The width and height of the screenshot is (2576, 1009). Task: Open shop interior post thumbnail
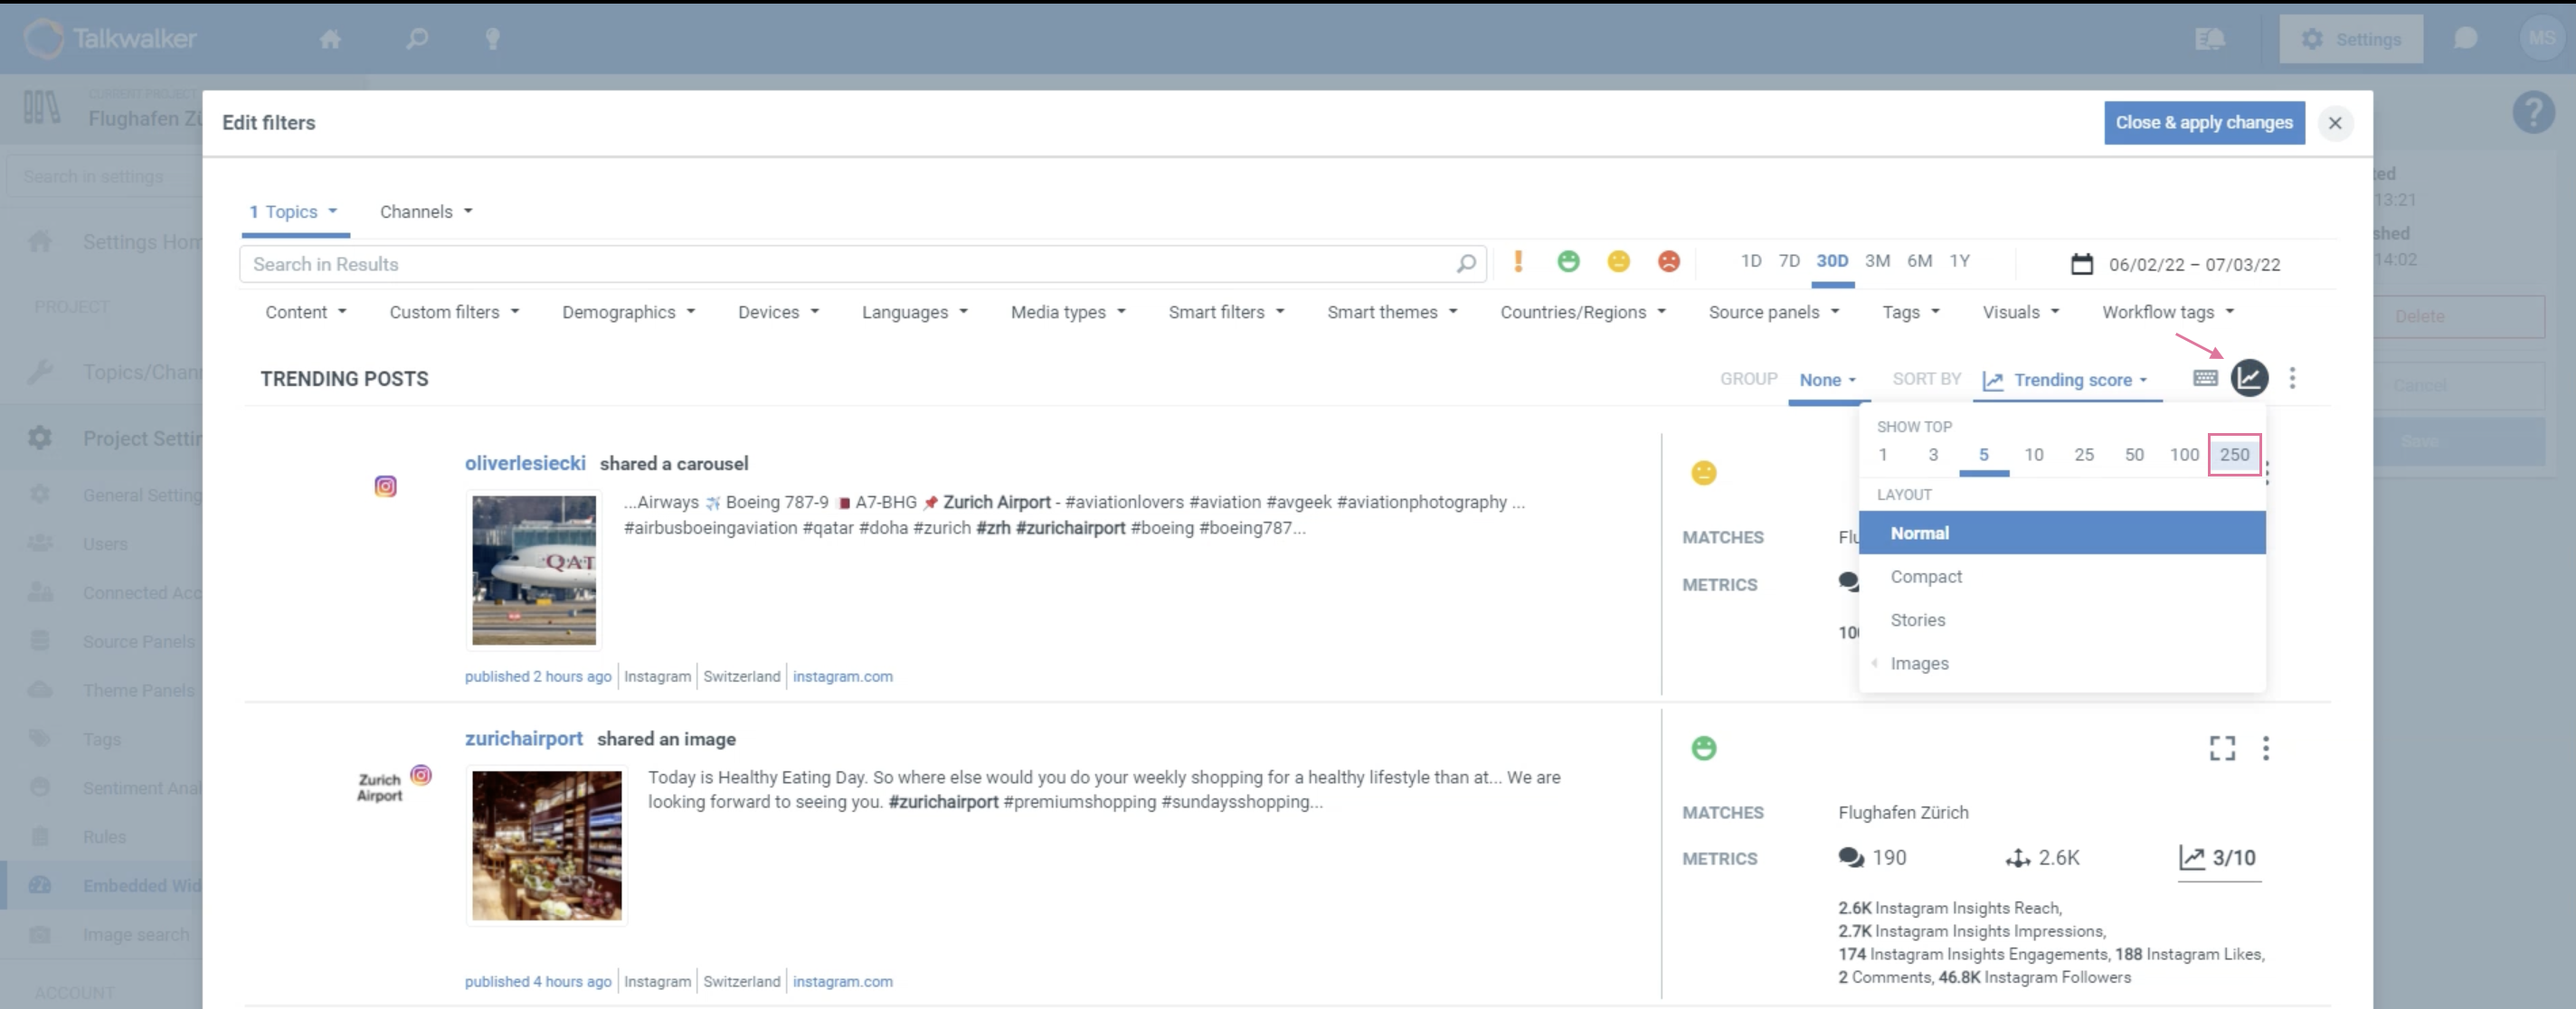coord(546,845)
